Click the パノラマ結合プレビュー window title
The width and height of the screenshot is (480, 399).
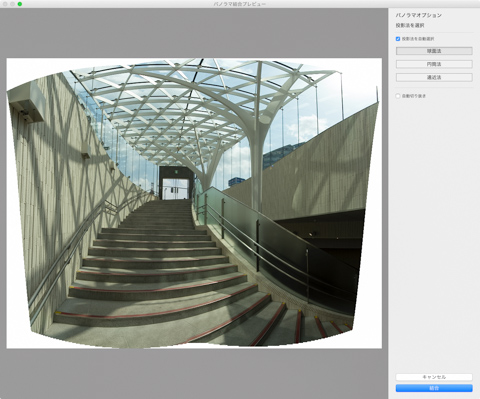click(240, 4)
